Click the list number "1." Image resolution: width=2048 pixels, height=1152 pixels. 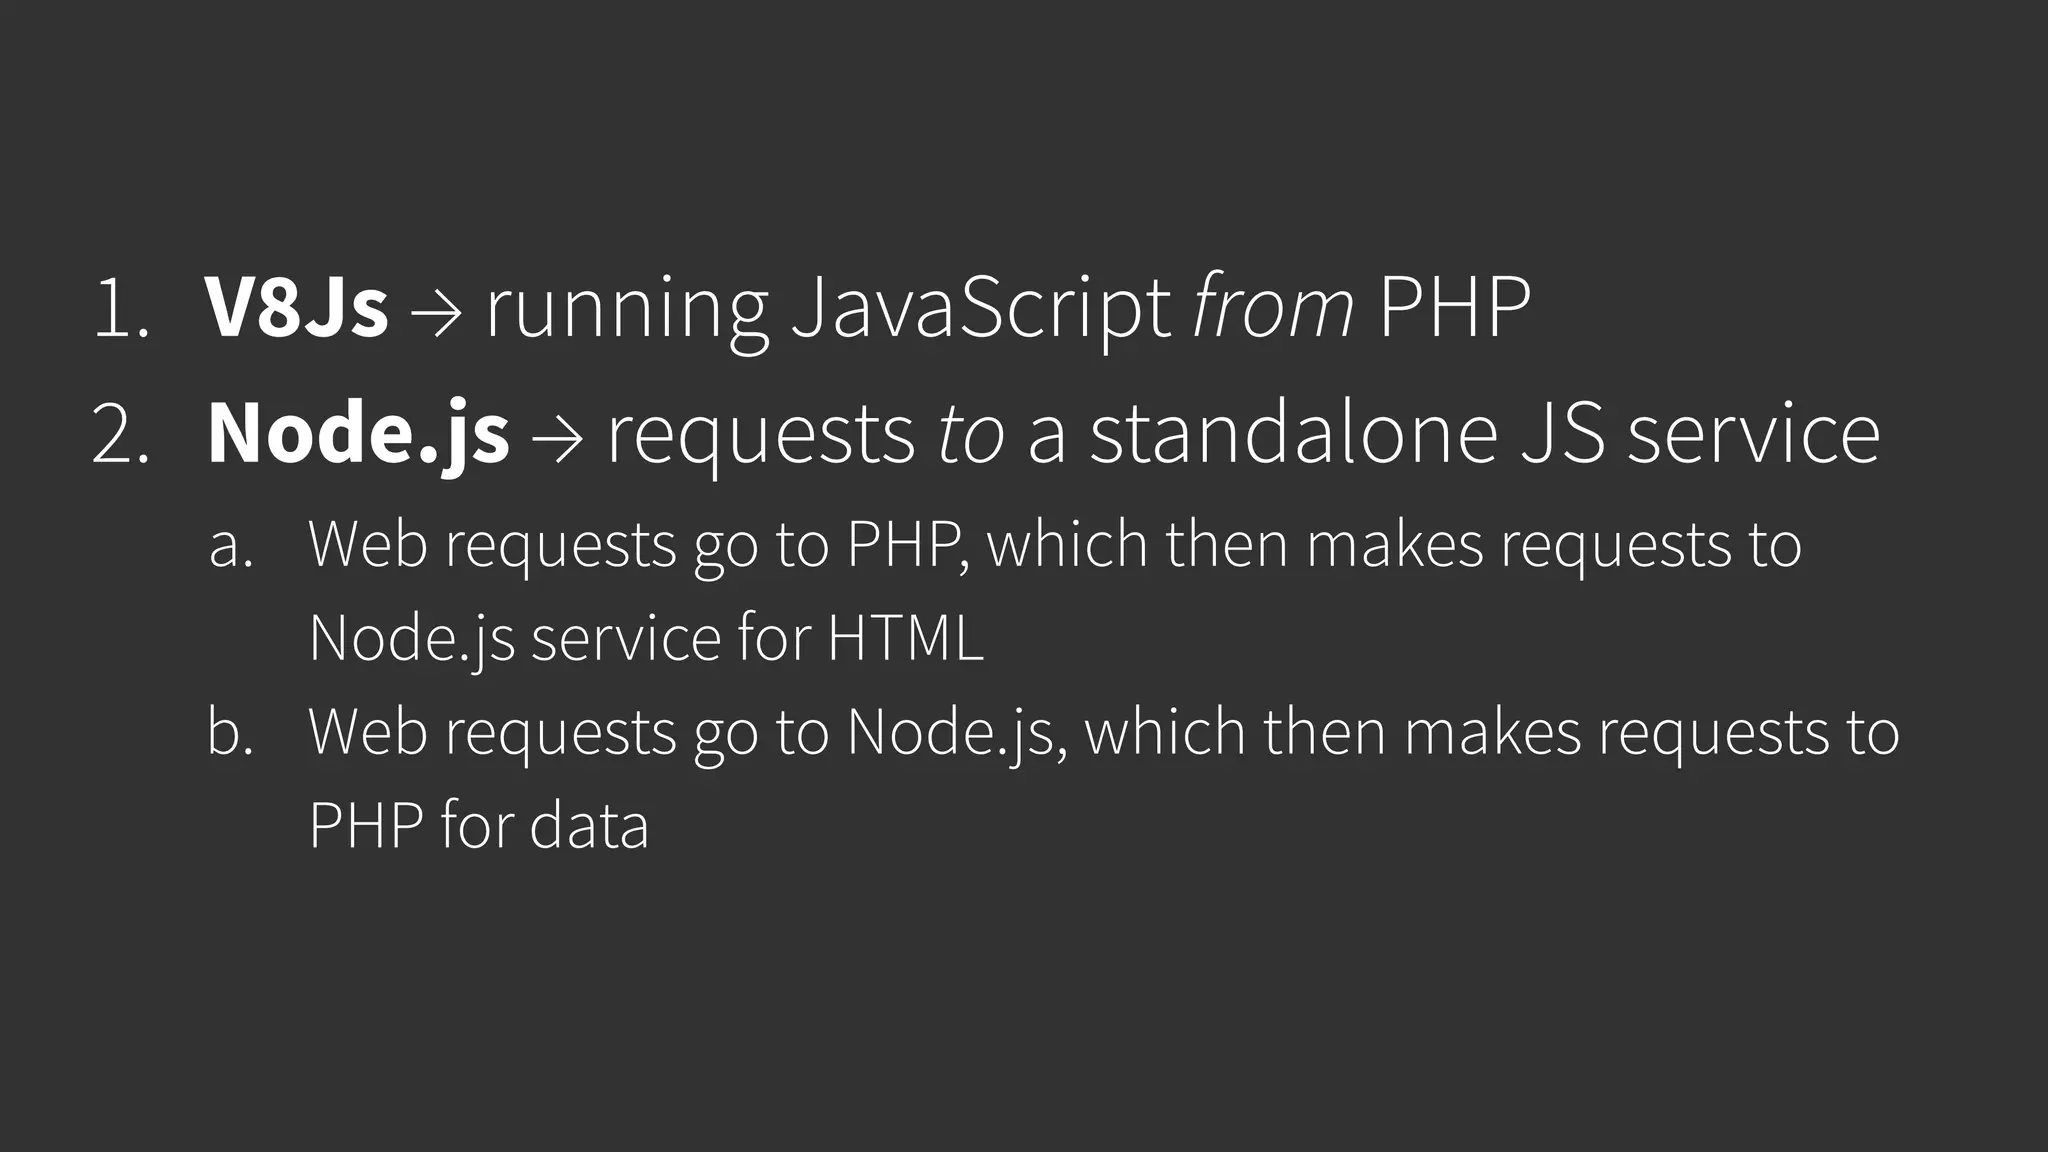point(121,310)
